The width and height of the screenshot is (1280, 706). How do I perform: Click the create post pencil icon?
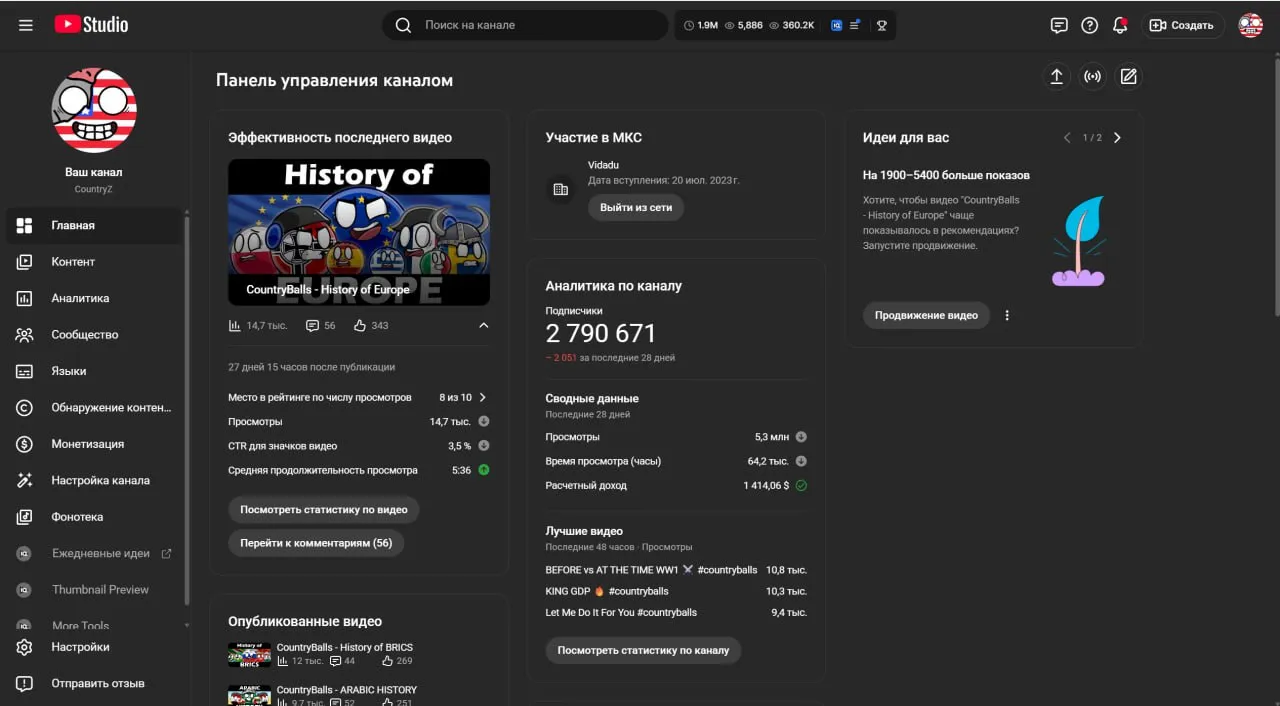point(1128,77)
